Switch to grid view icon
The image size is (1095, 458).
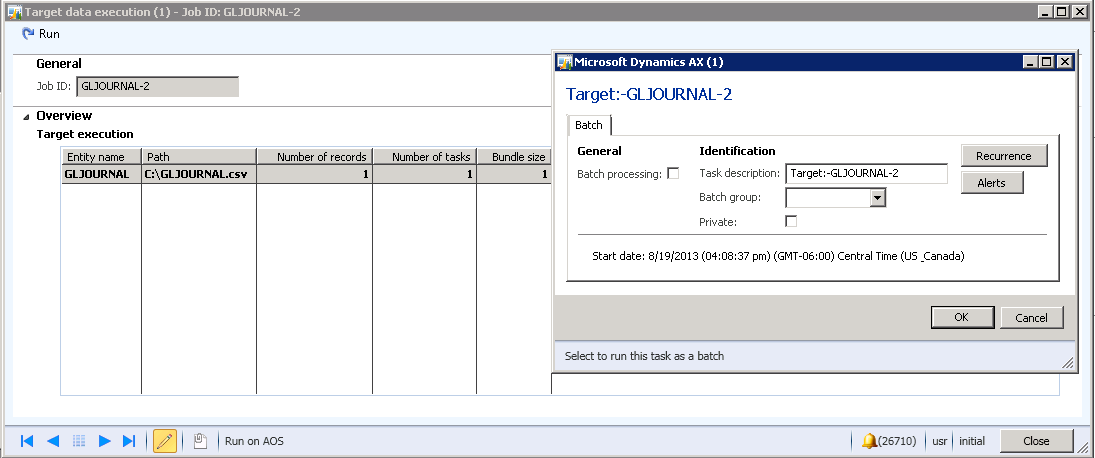(79, 441)
